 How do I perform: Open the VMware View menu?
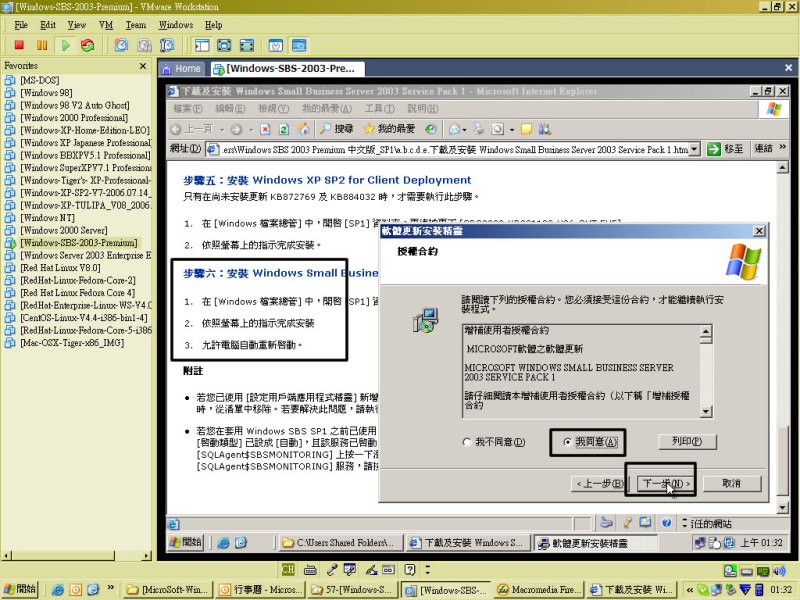point(77,25)
